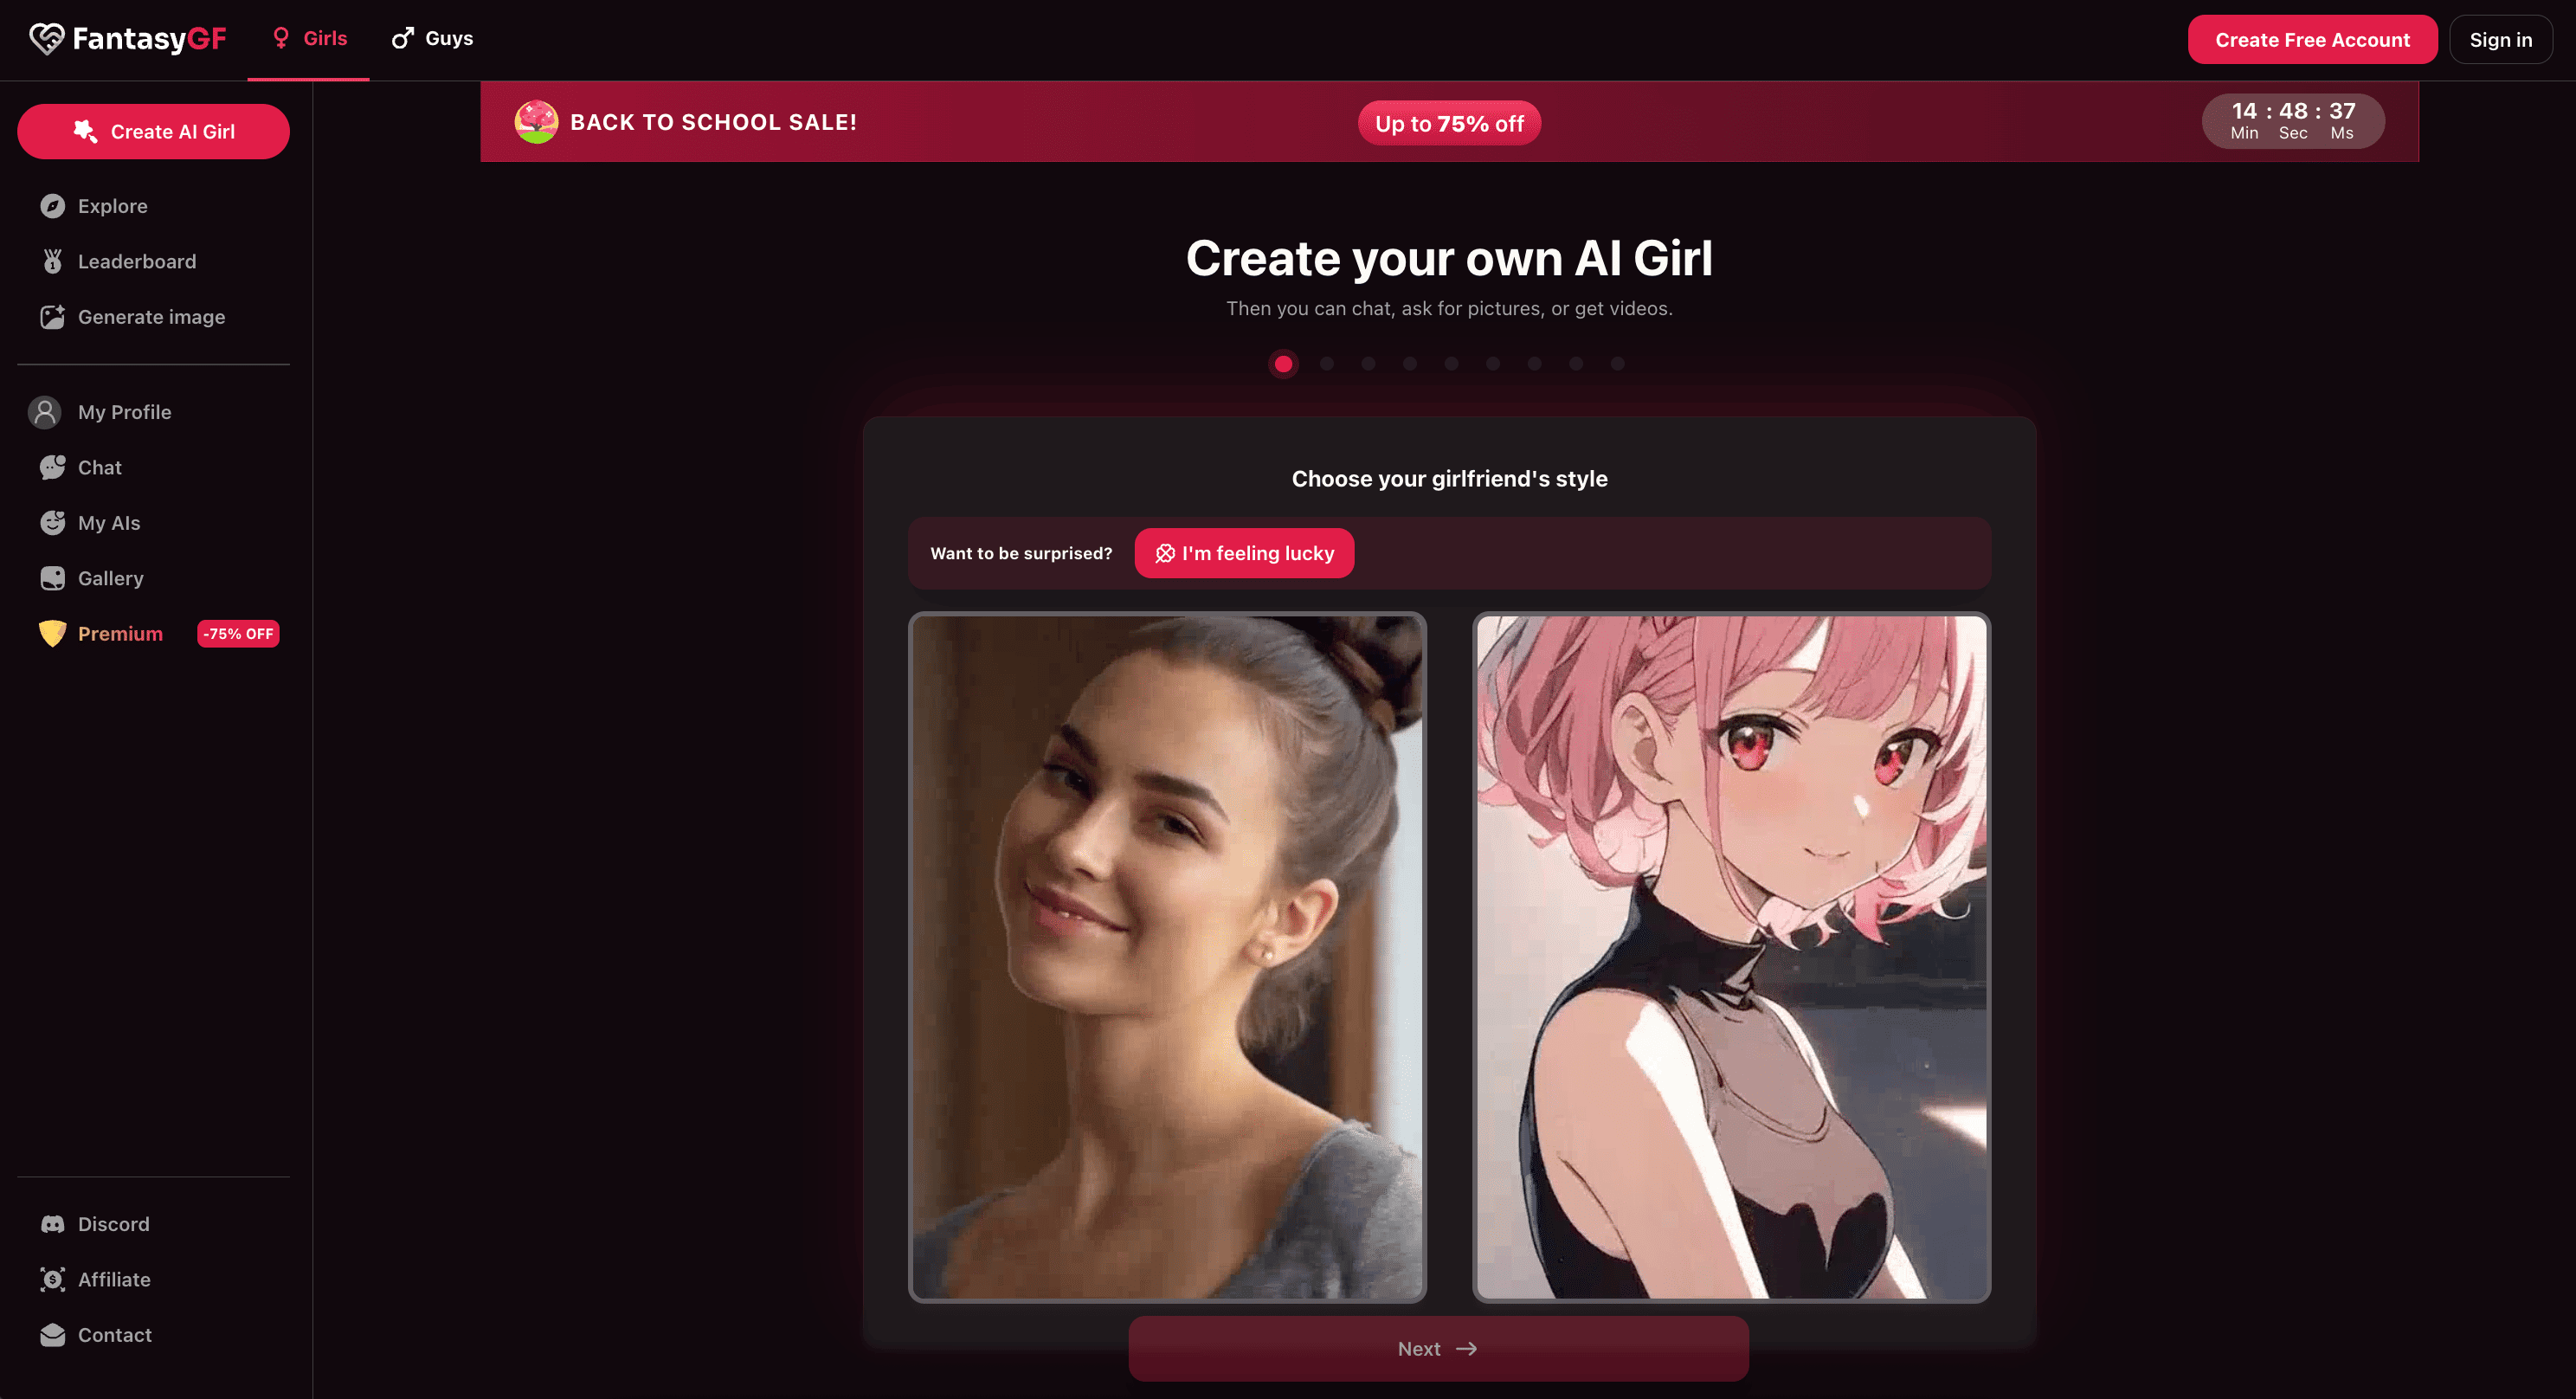
Task: Open Premium with the -75% OFF badge
Action: pos(120,633)
